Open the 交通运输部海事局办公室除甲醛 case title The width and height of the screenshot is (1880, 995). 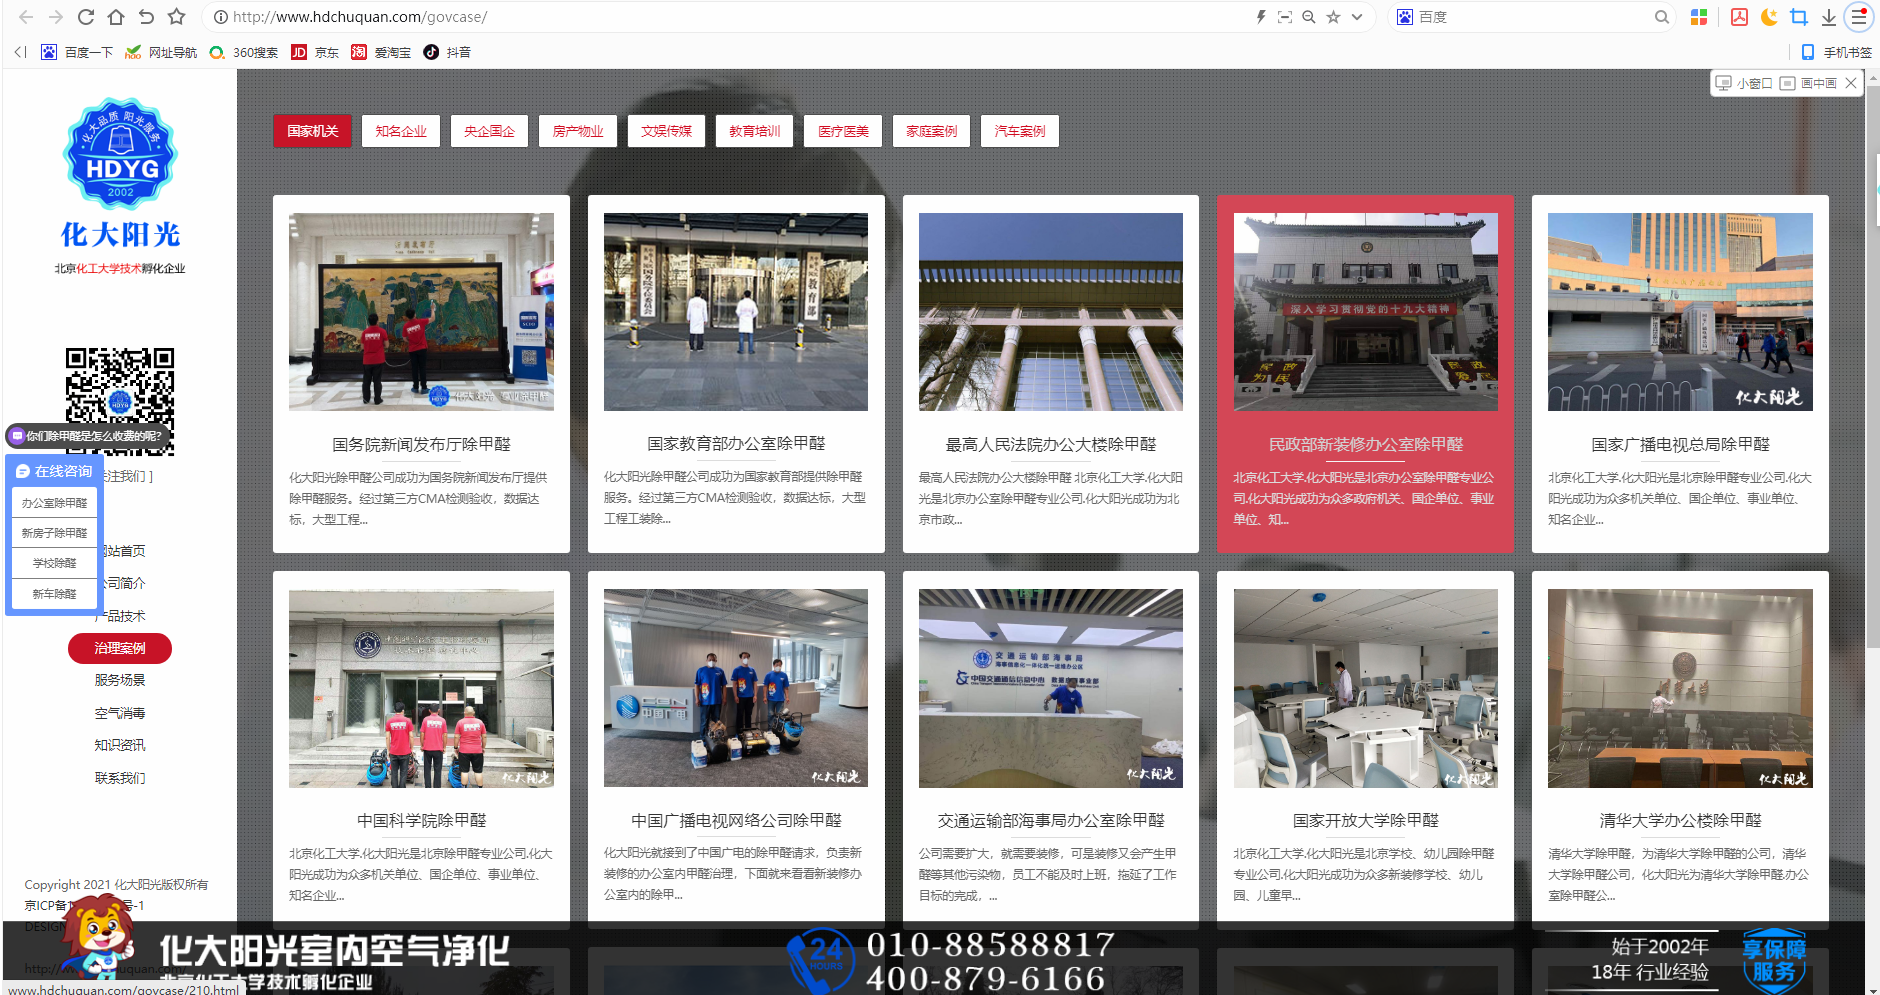click(1051, 820)
